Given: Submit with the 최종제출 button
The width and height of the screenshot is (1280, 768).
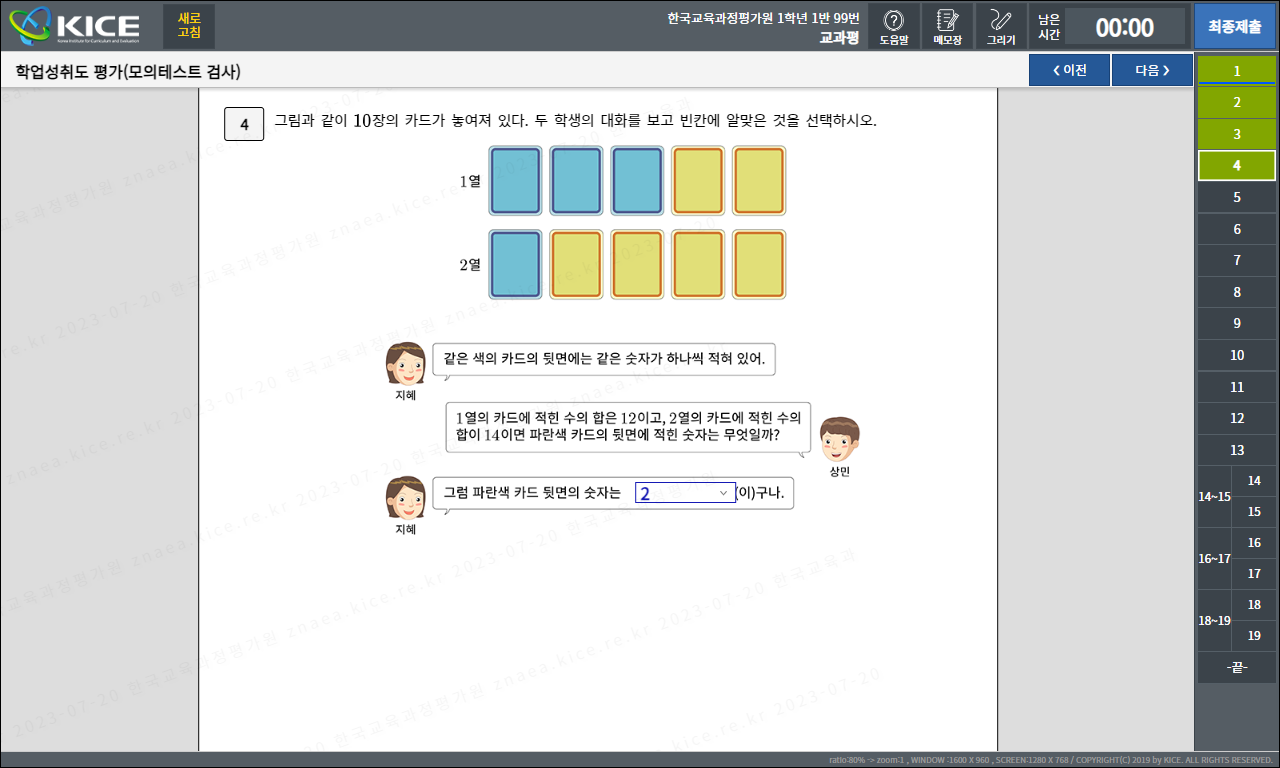Looking at the screenshot, I should point(1234,26).
